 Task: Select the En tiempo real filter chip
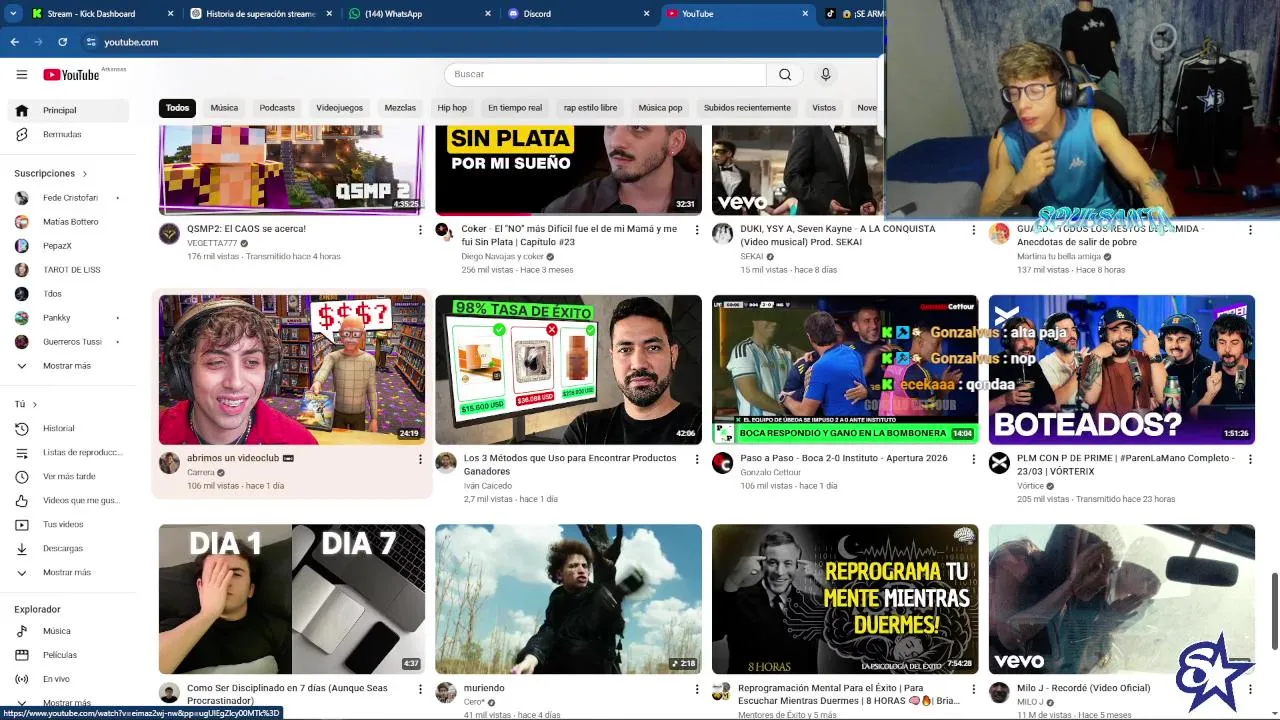(x=515, y=108)
